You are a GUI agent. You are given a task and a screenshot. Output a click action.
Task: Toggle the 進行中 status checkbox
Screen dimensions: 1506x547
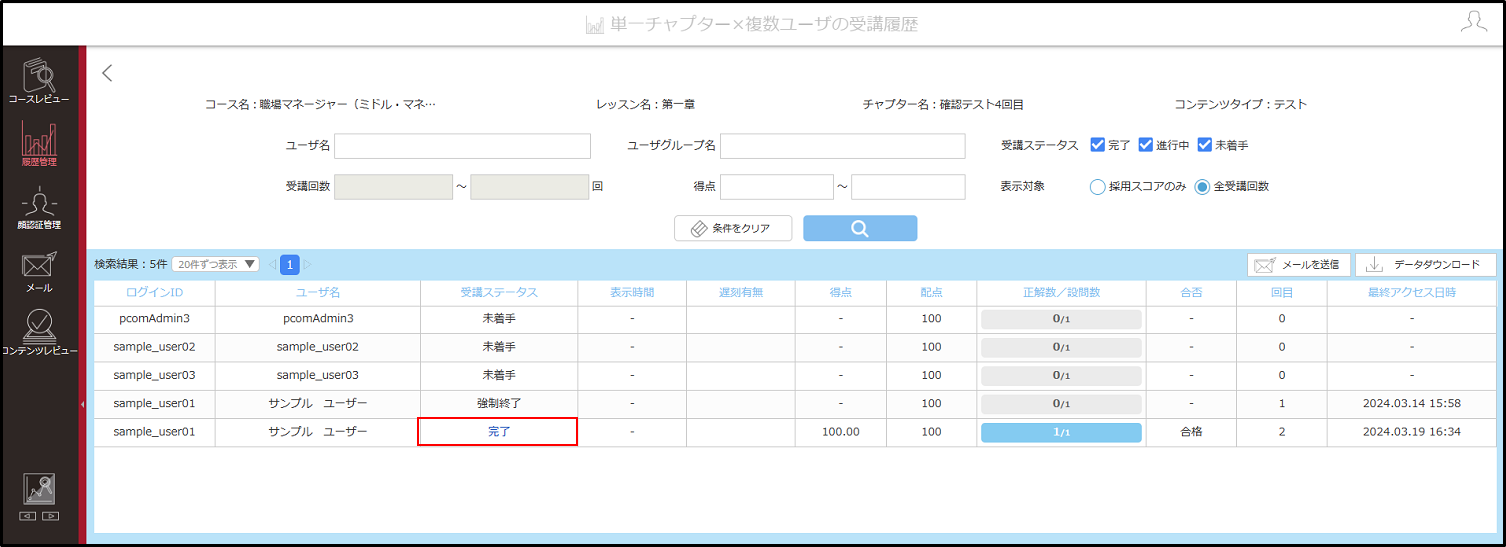[x=1146, y=145]
